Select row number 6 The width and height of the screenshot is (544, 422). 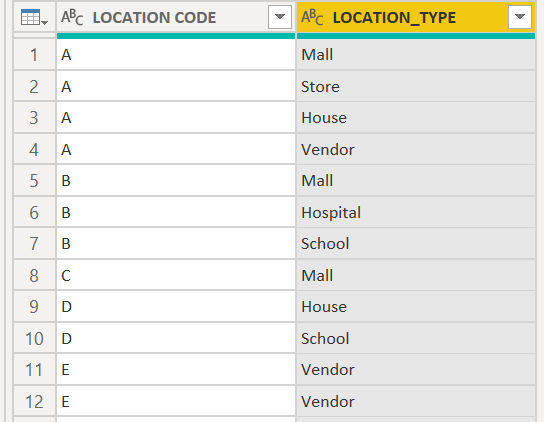click(x=34, y=212)
